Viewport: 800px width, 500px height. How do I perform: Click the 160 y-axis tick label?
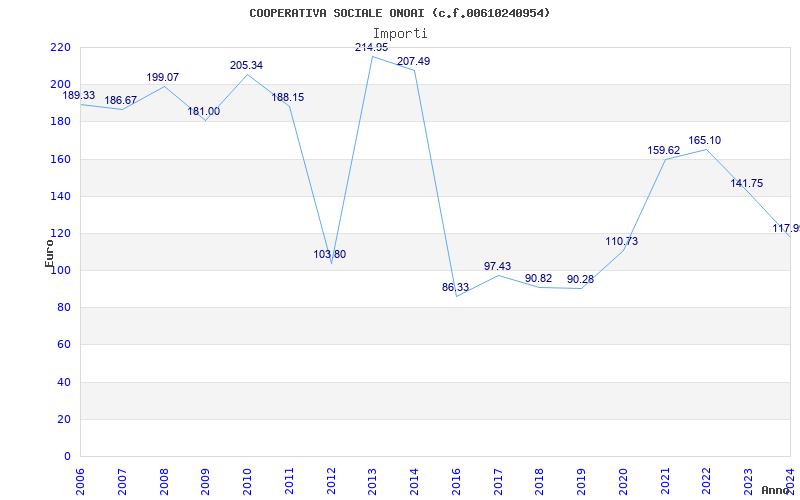coord(60,159)
